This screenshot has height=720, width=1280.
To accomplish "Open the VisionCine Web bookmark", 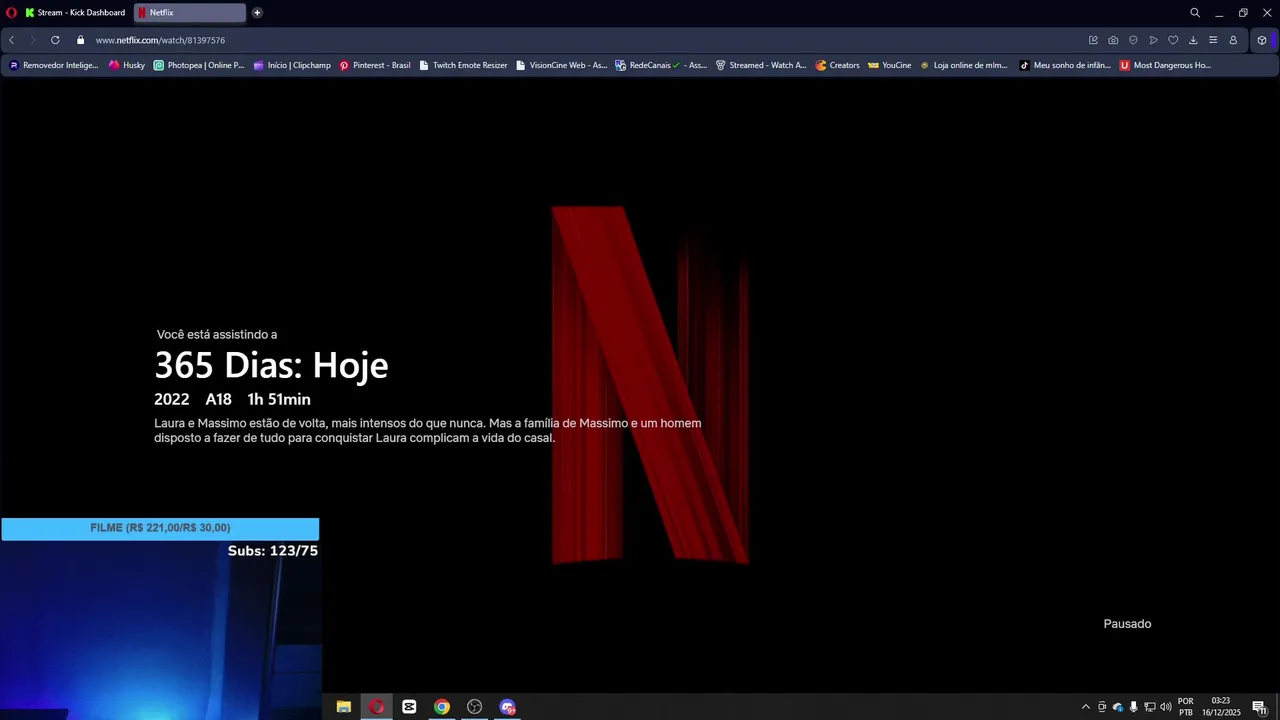I will click(x=561, y=65).
